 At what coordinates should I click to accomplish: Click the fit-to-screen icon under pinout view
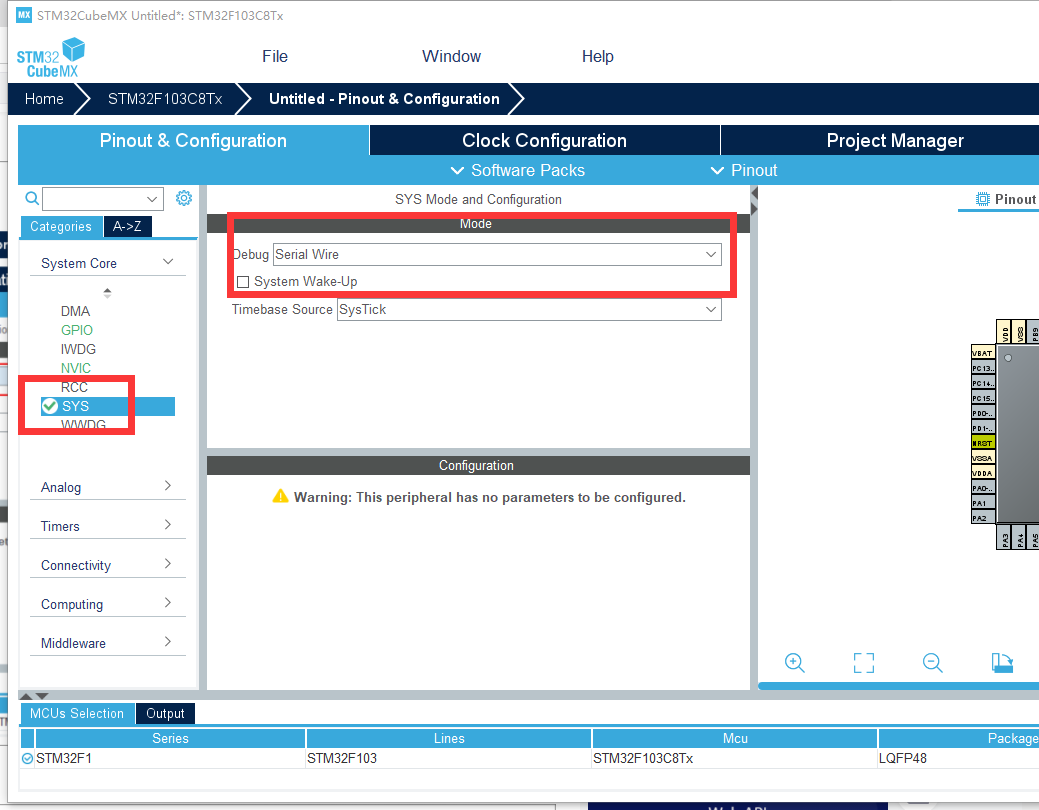pos(863,663)
